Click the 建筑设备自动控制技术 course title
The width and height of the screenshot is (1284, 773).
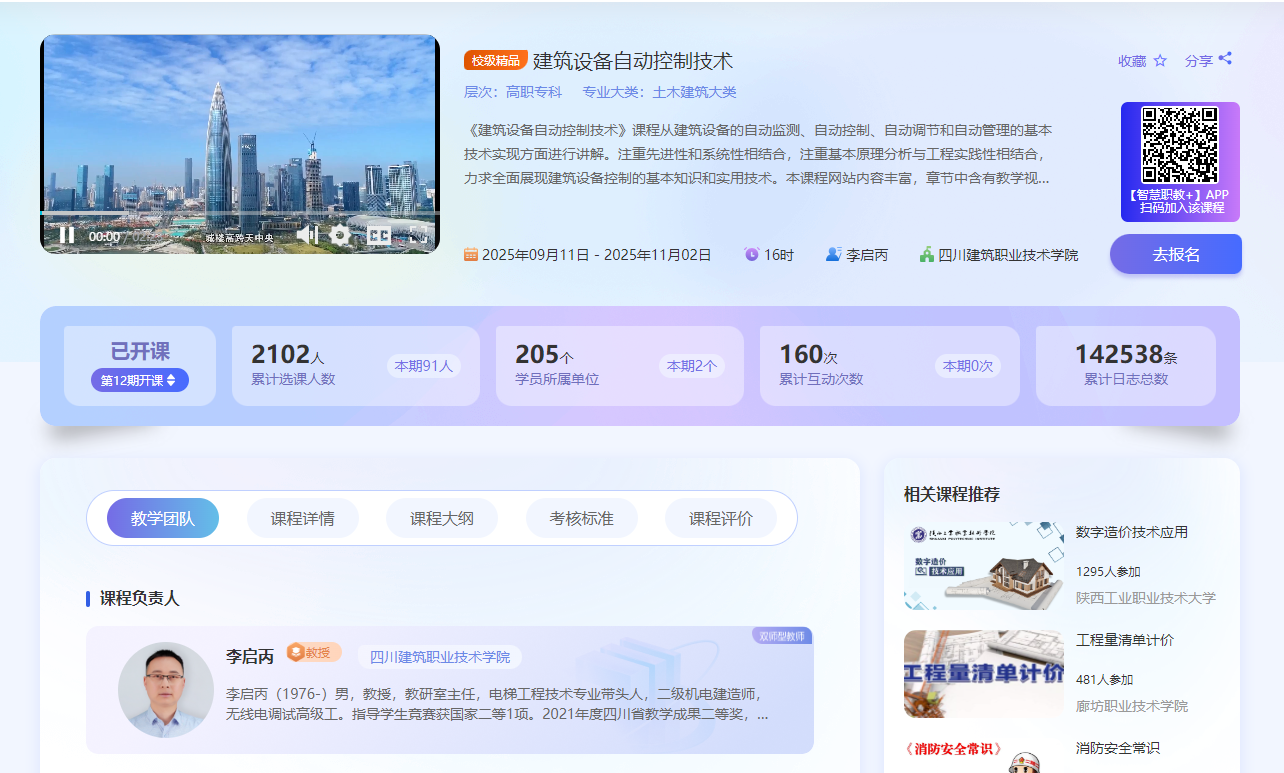click(x=633, y=60)
